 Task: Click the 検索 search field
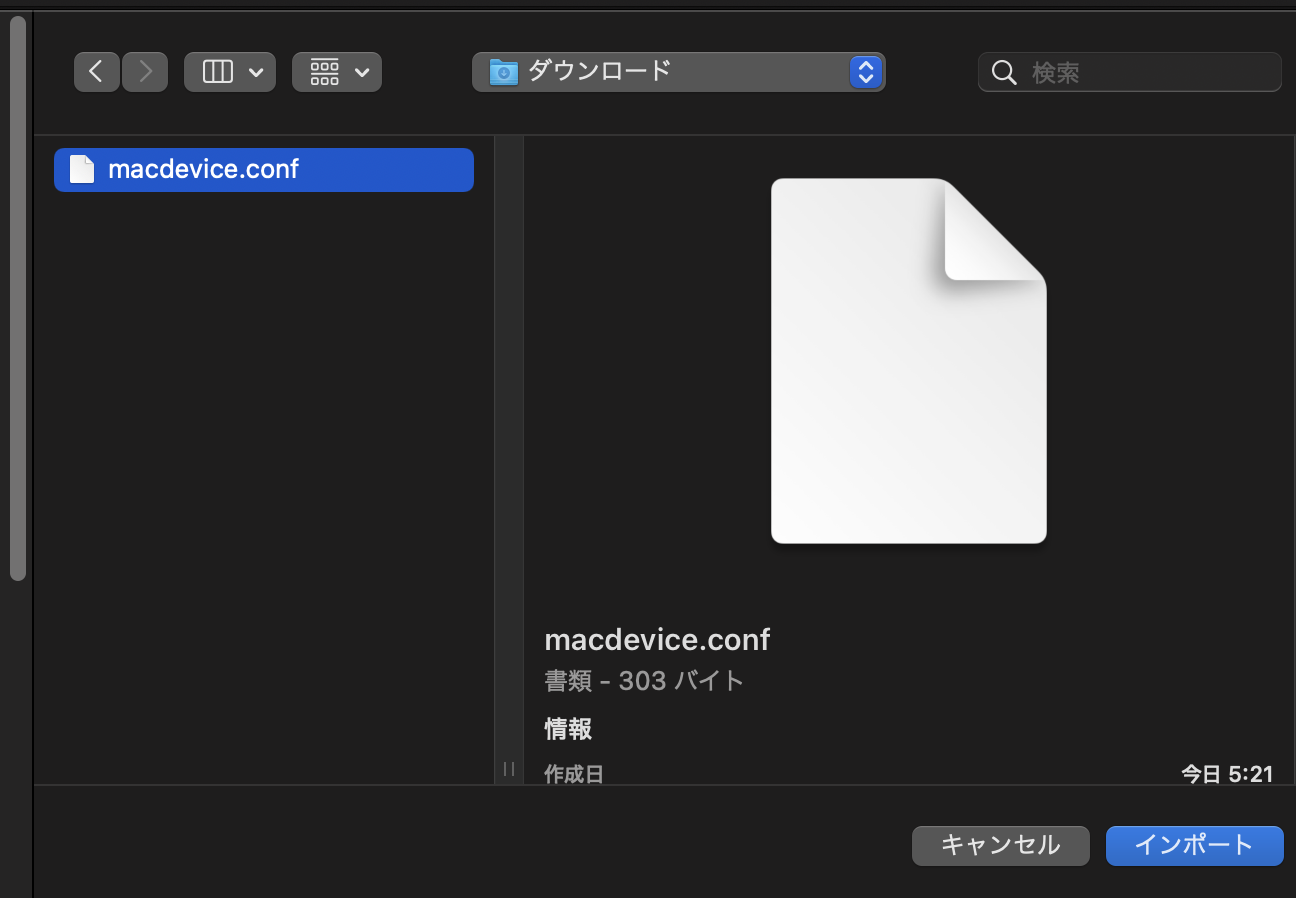coord(1129,72)
